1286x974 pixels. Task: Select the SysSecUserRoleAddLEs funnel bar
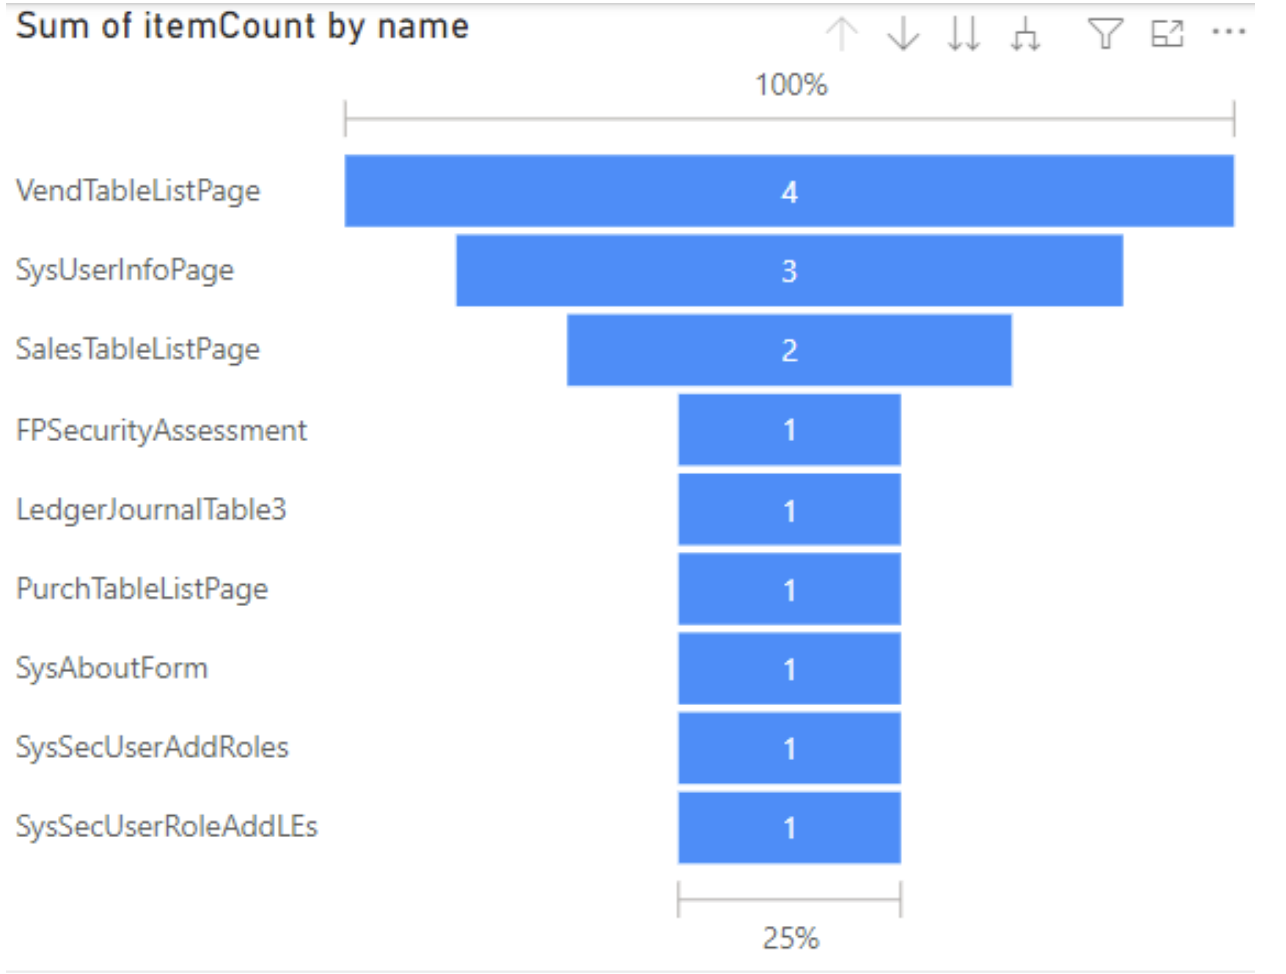click(x=789, y=827)
